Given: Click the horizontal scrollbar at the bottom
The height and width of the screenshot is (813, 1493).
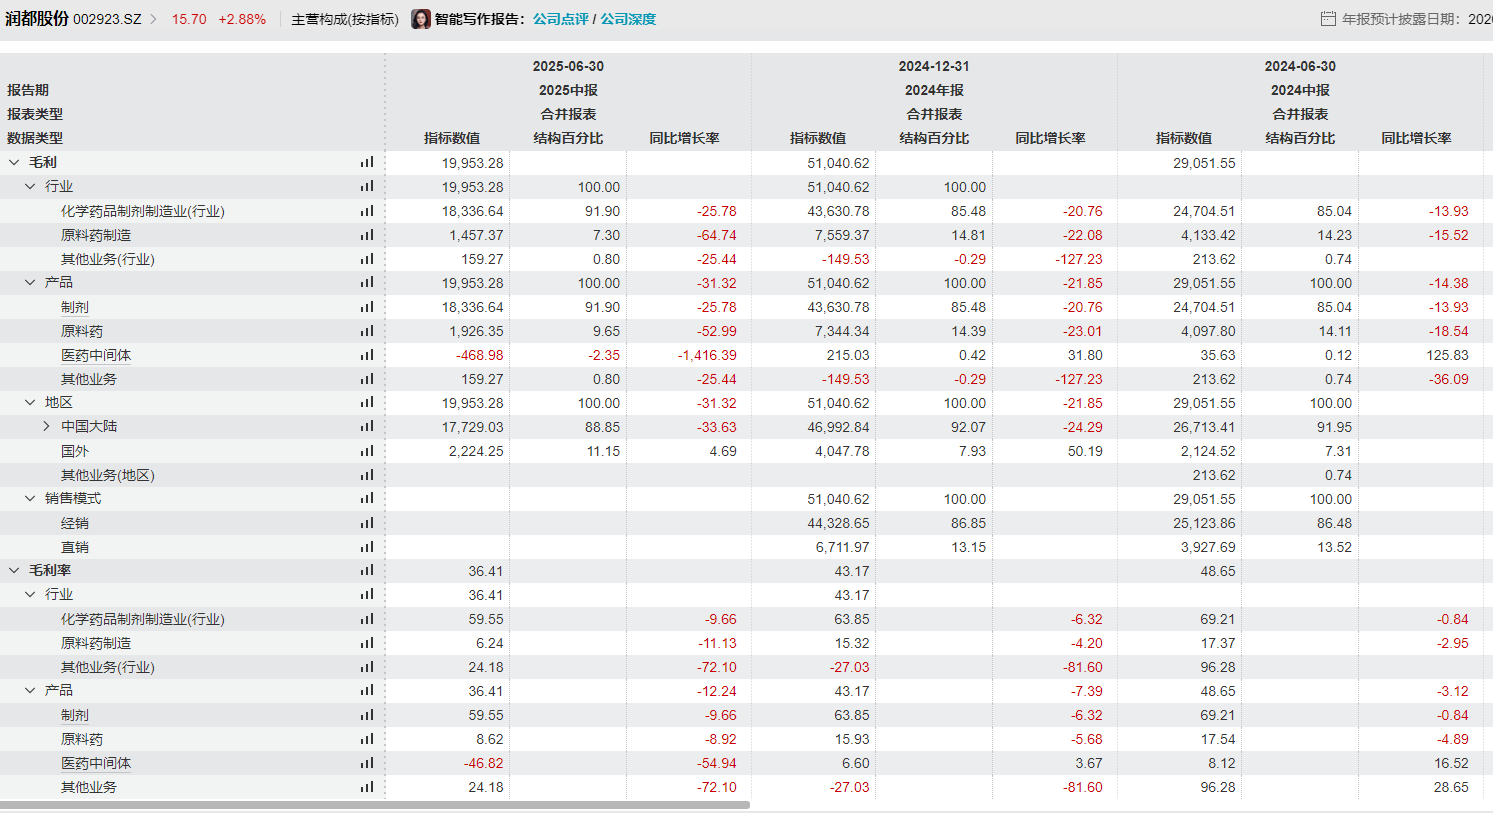Looking at the screenshot, I should tap(375, 805).
